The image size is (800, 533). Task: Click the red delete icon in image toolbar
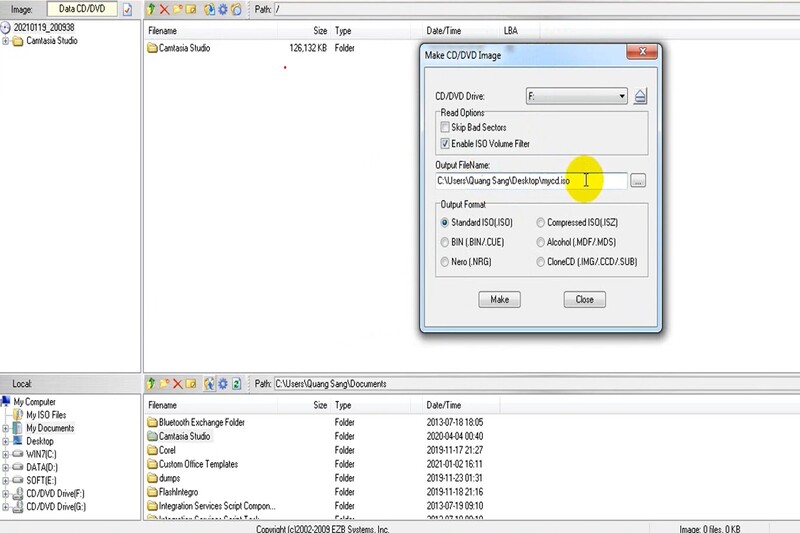click(165, 9)
